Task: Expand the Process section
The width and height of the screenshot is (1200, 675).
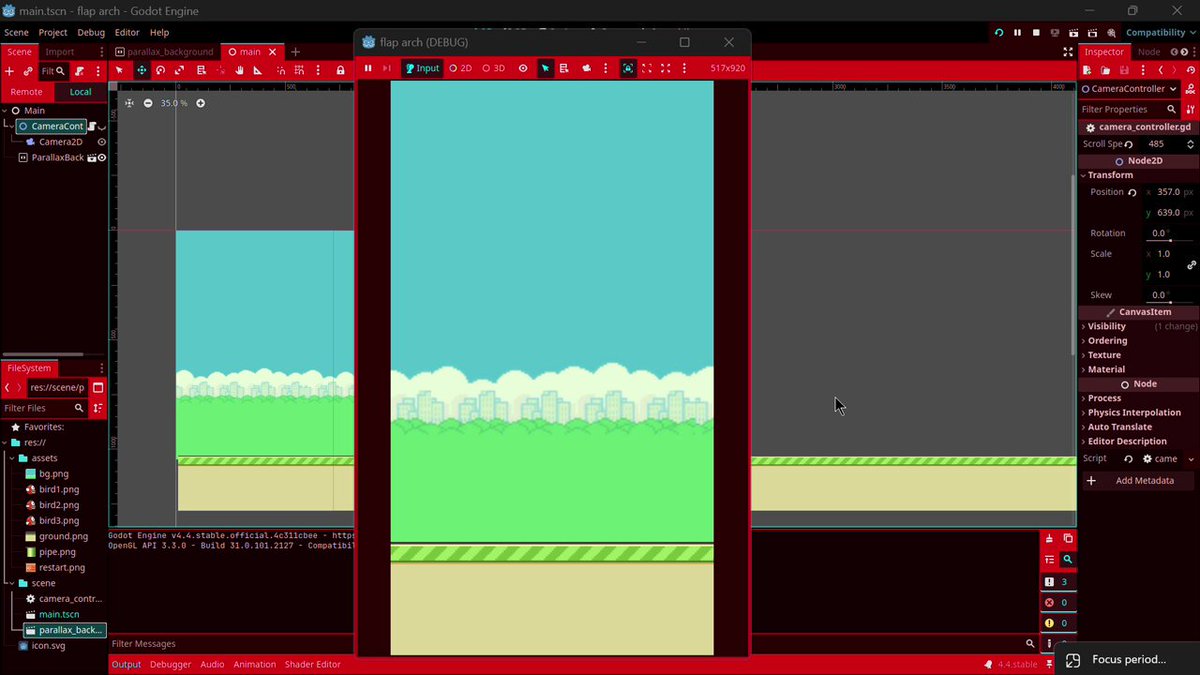Action: point(1104,398)
